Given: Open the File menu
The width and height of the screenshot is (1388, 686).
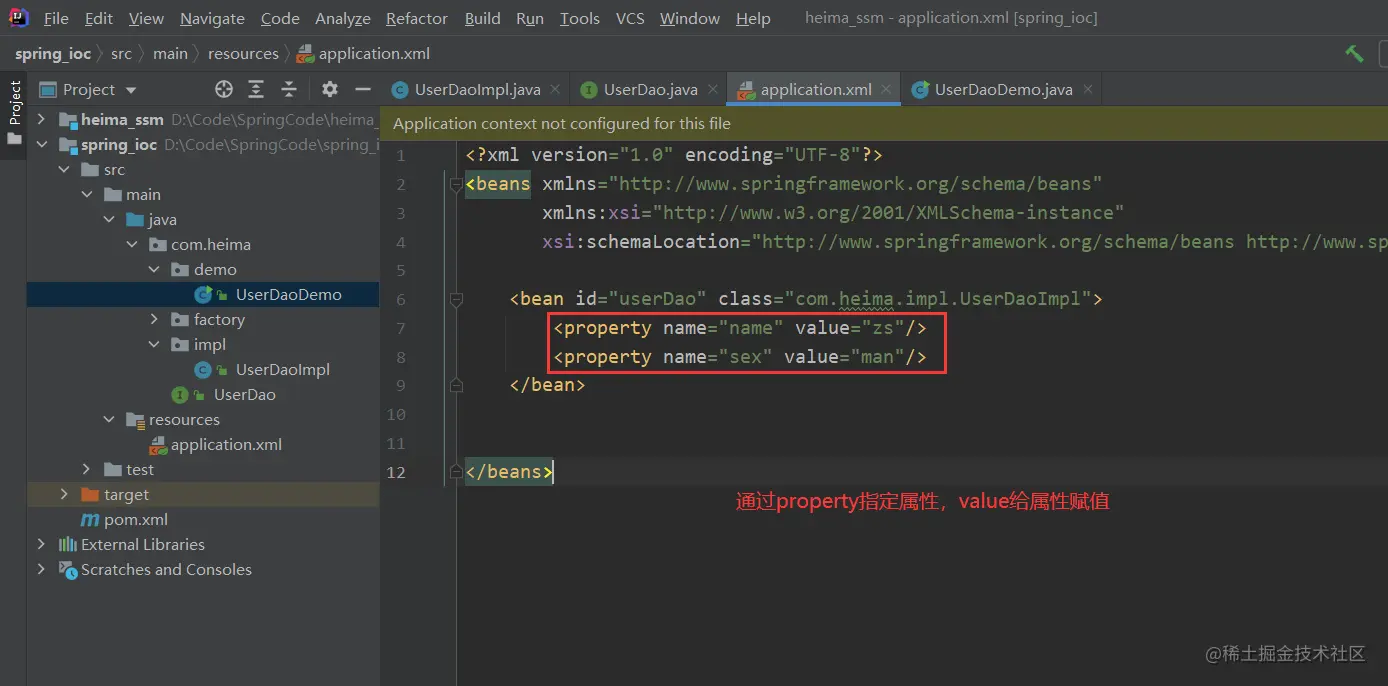Looking at the screenshot, I should click(x=56, y=19).
